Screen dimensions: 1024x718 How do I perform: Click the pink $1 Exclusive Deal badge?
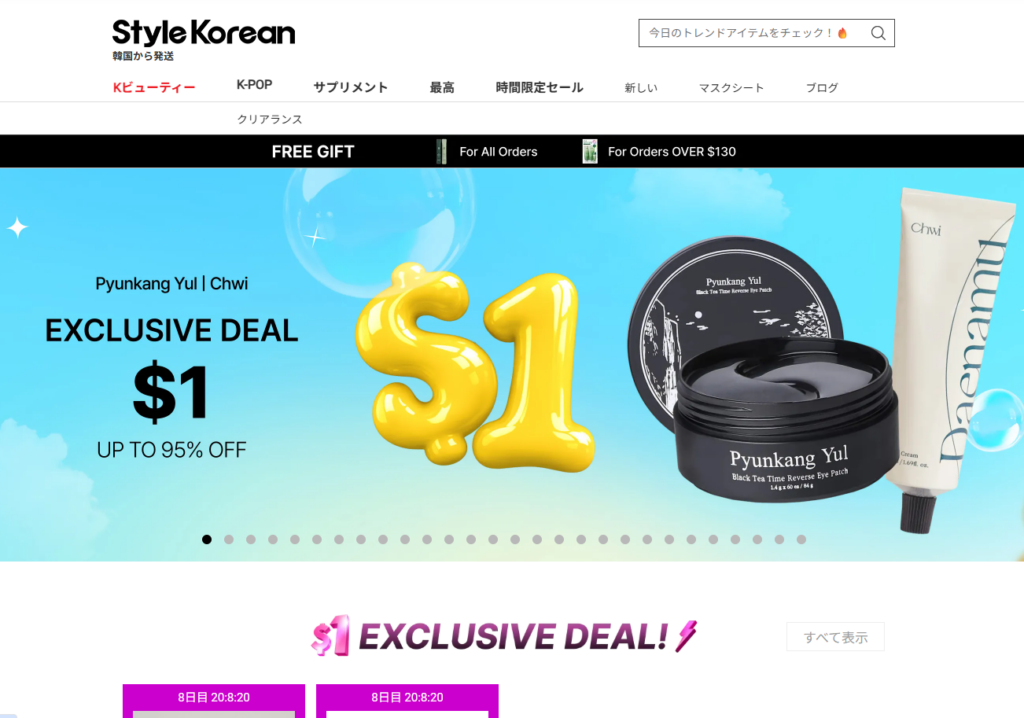pos(330,636)
